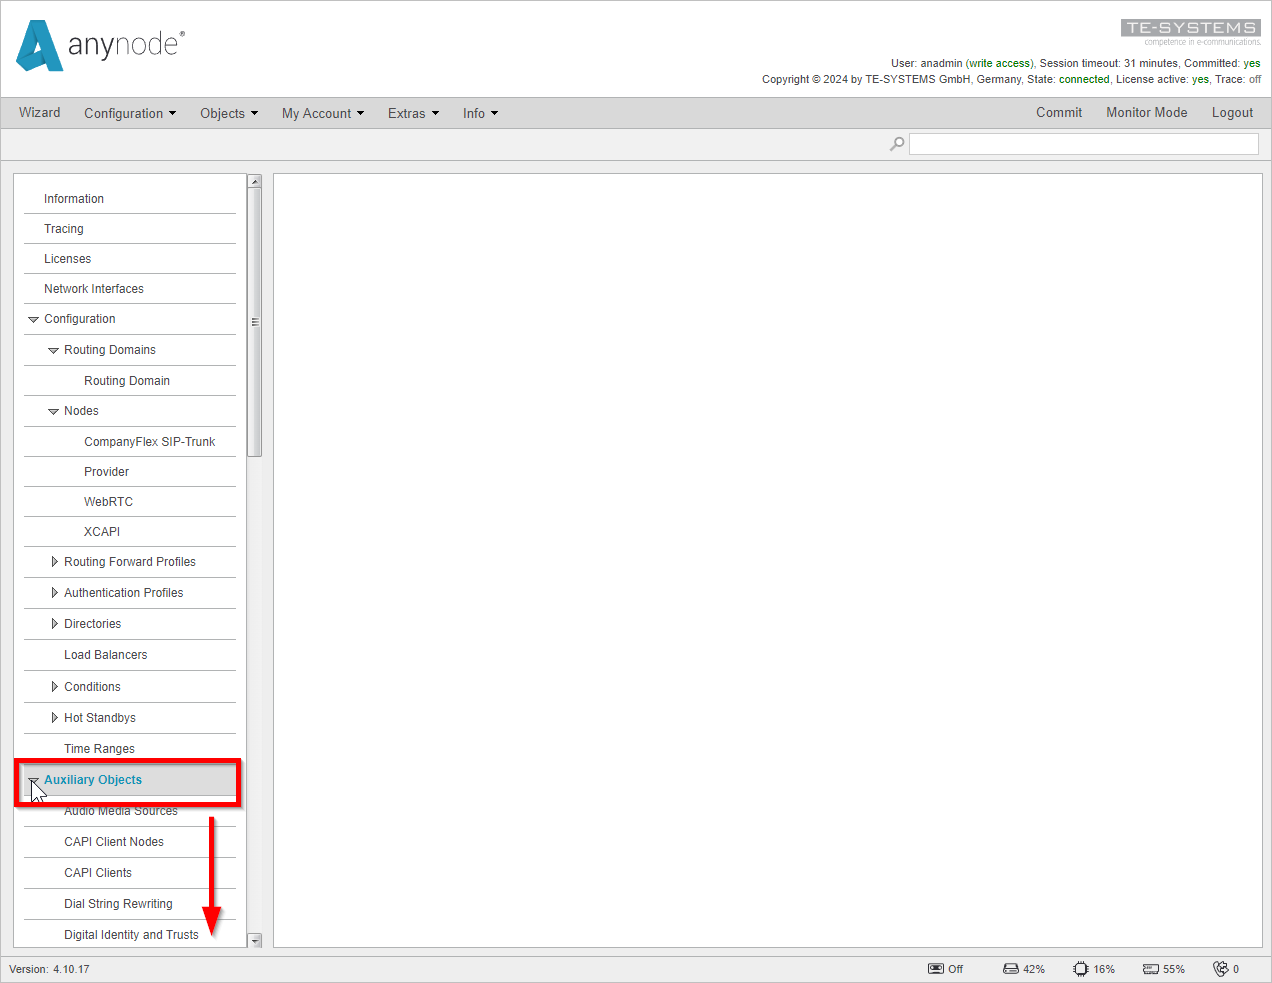Expand the Routing Forward Profiles section

[x=56, y=562]
